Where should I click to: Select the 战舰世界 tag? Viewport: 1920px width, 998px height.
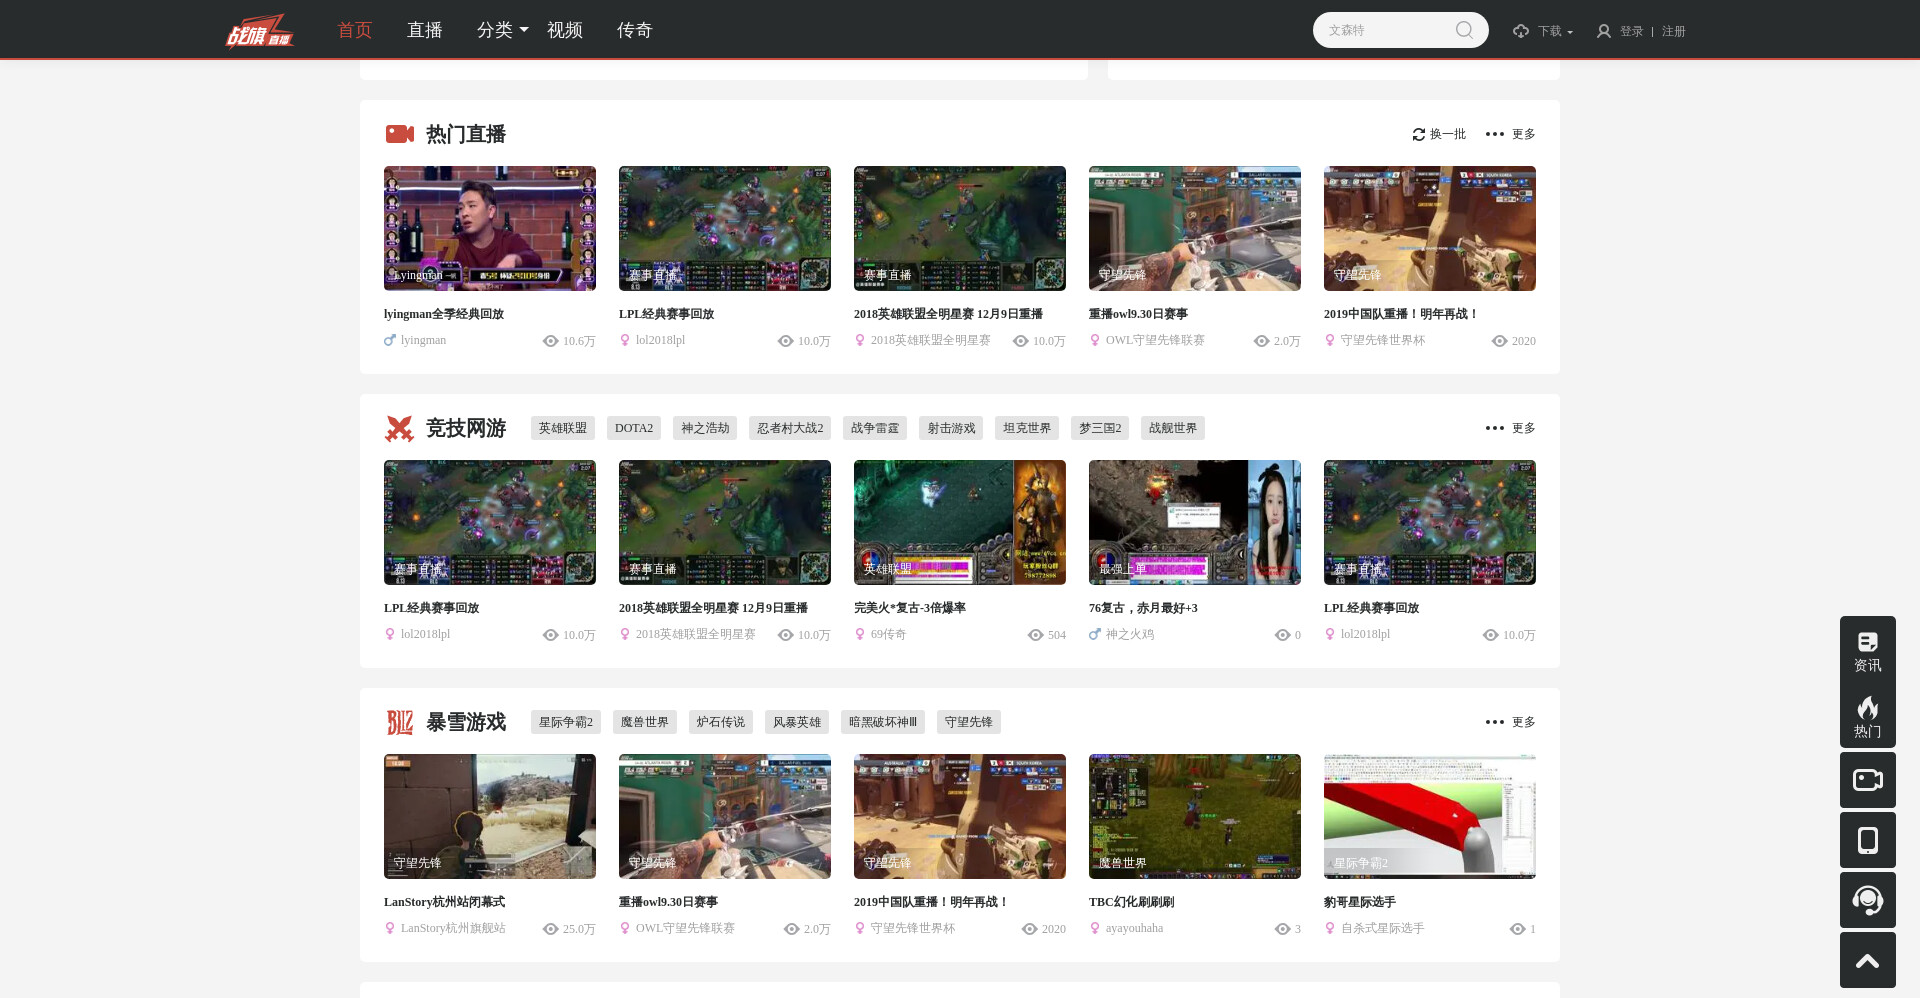(x=1173, y=428)
